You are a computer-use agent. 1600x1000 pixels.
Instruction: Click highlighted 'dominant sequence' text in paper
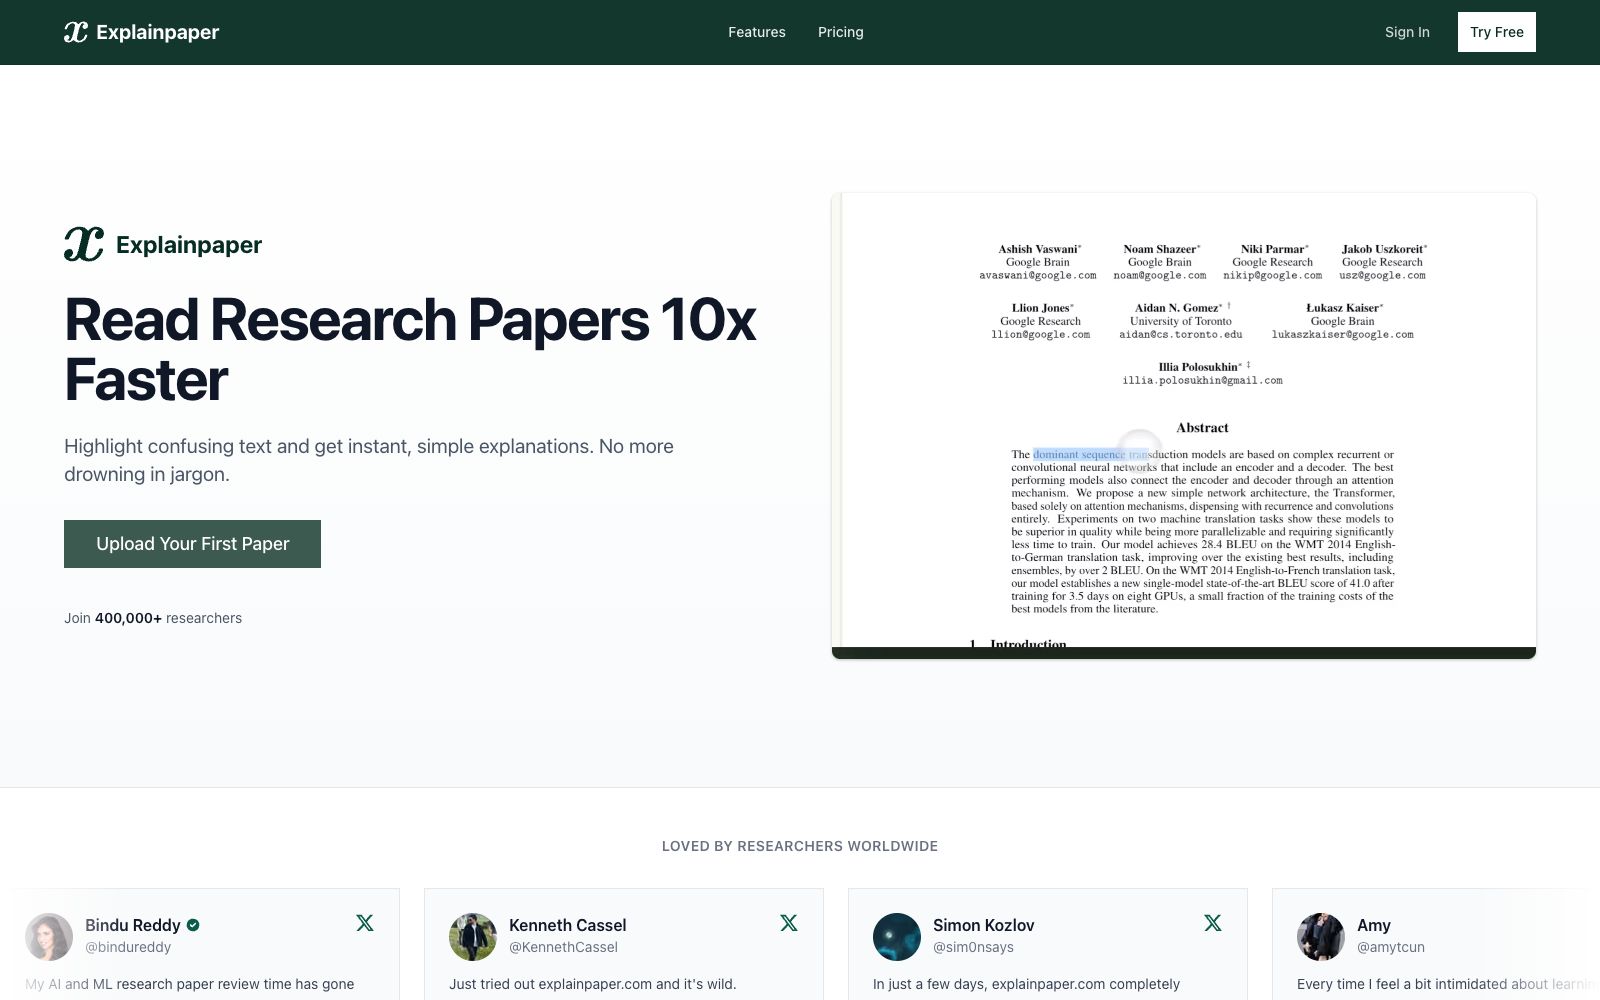(x=1079, y=454)
